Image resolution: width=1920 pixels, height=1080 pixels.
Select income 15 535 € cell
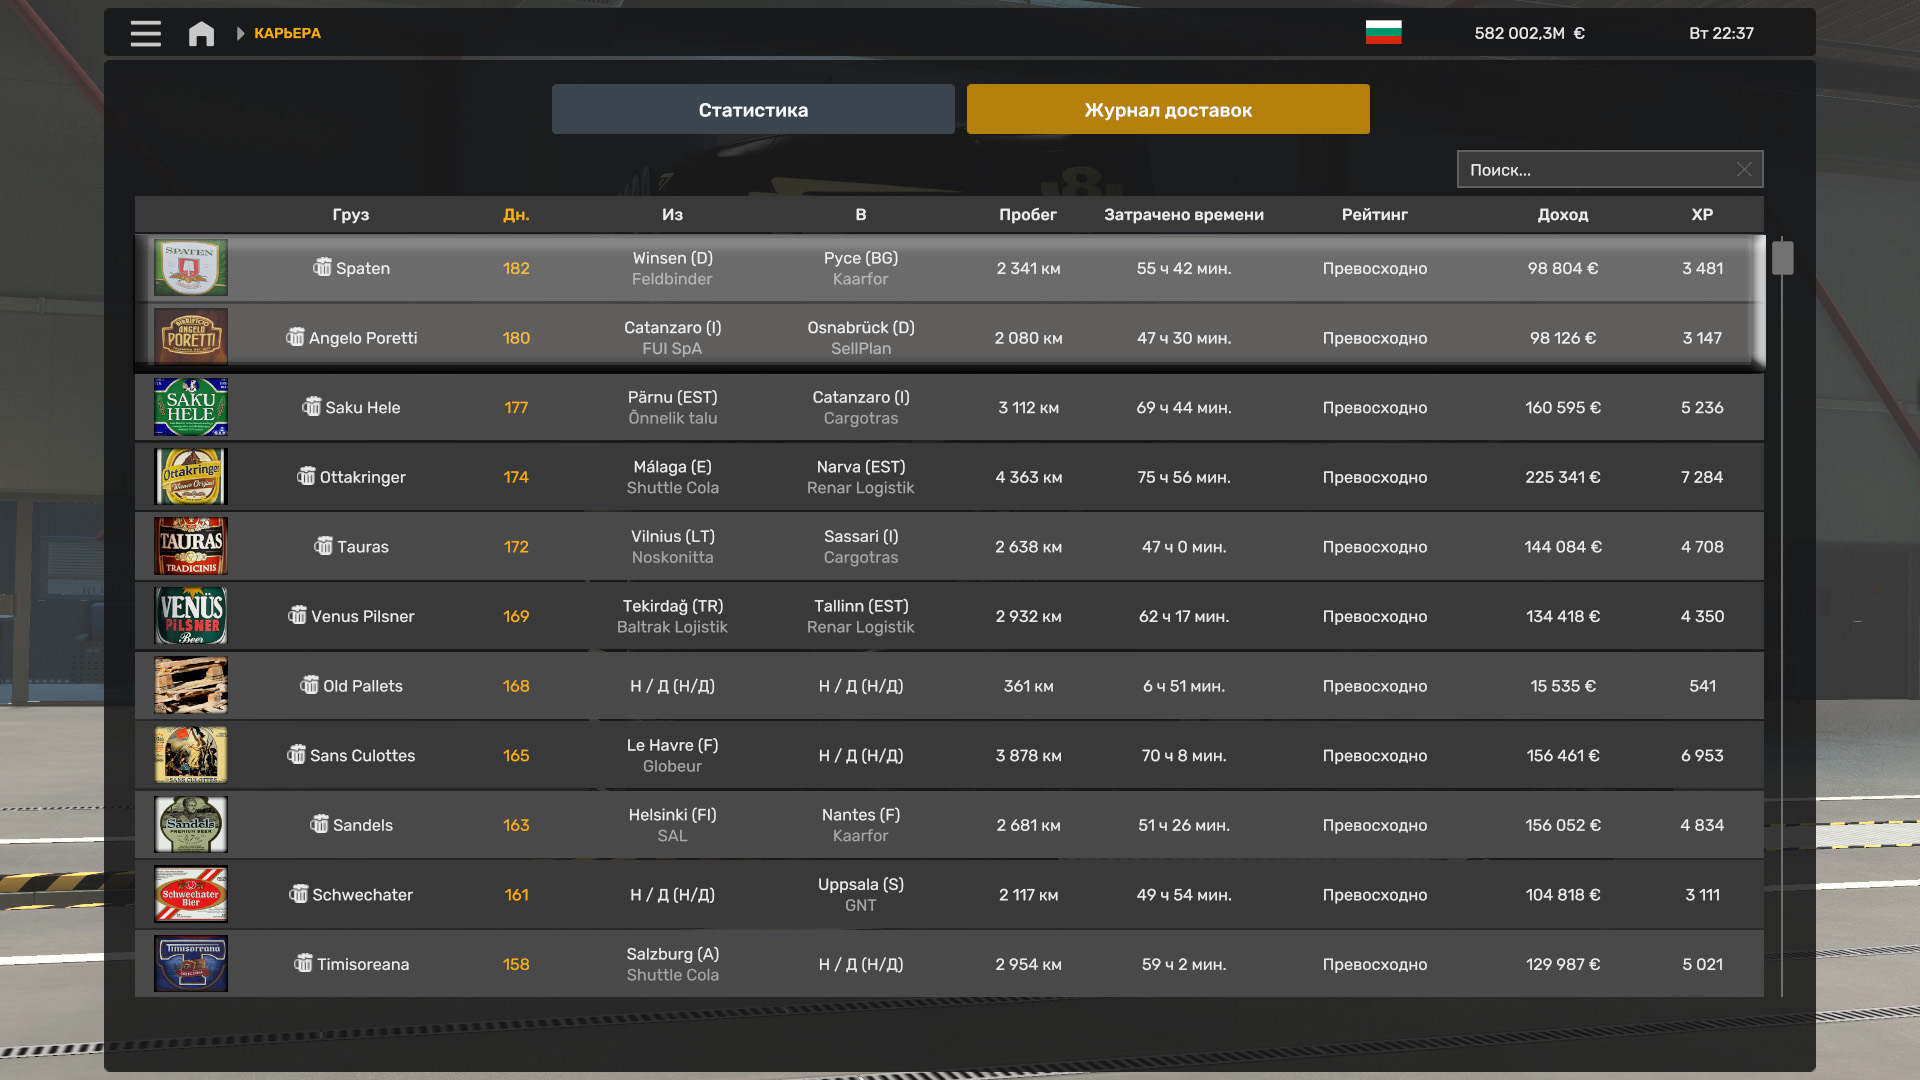click(x=1563, y=686)
